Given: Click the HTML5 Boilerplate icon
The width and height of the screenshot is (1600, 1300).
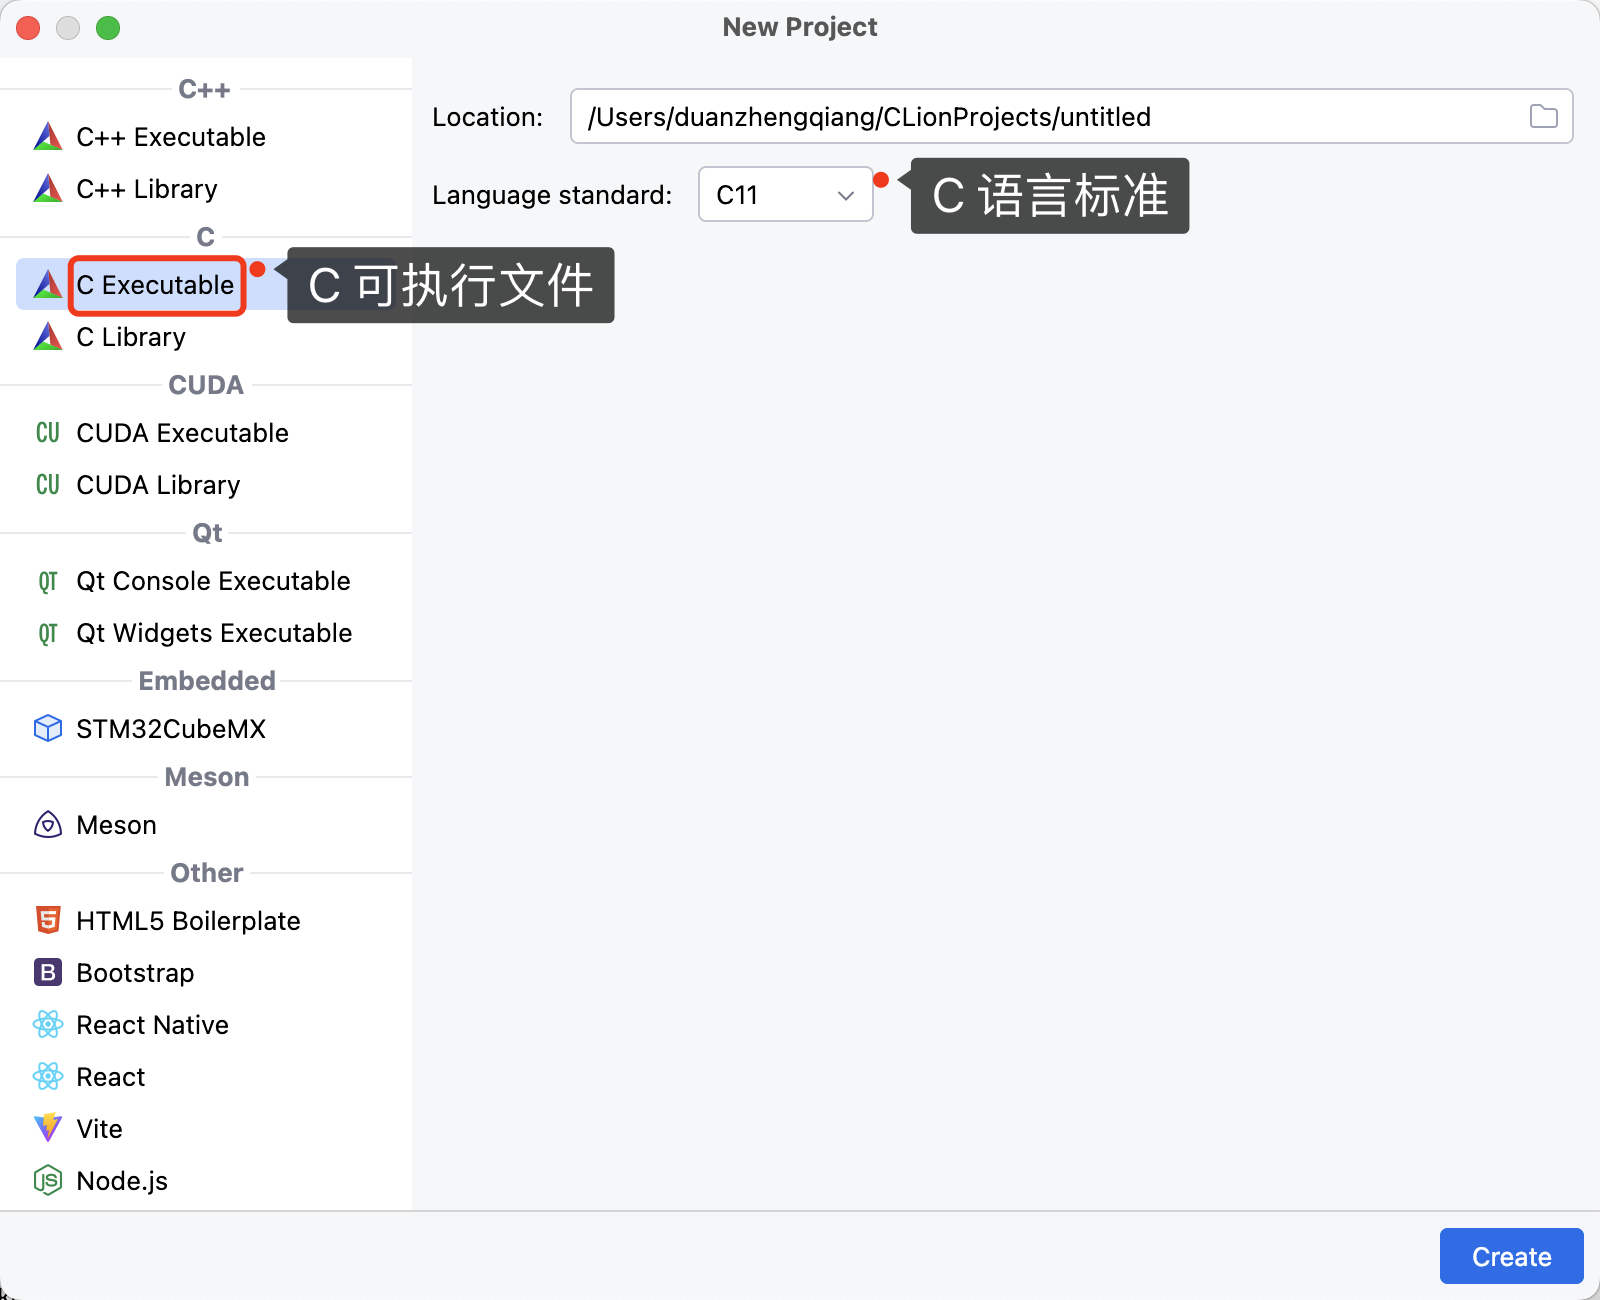Looking at the screenshot, I should point(46,920).
